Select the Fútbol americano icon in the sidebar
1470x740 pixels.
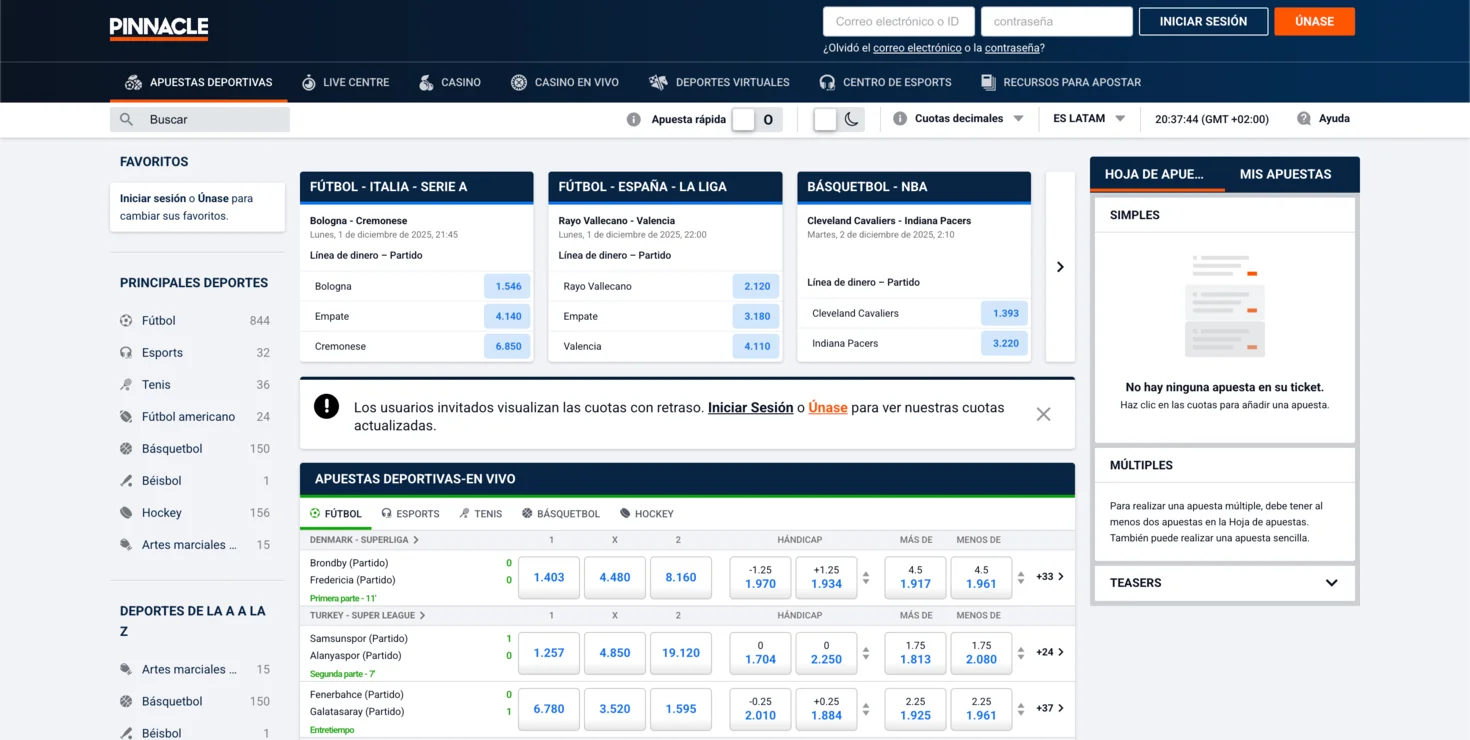pyautogui.click(x=126, y=417)
